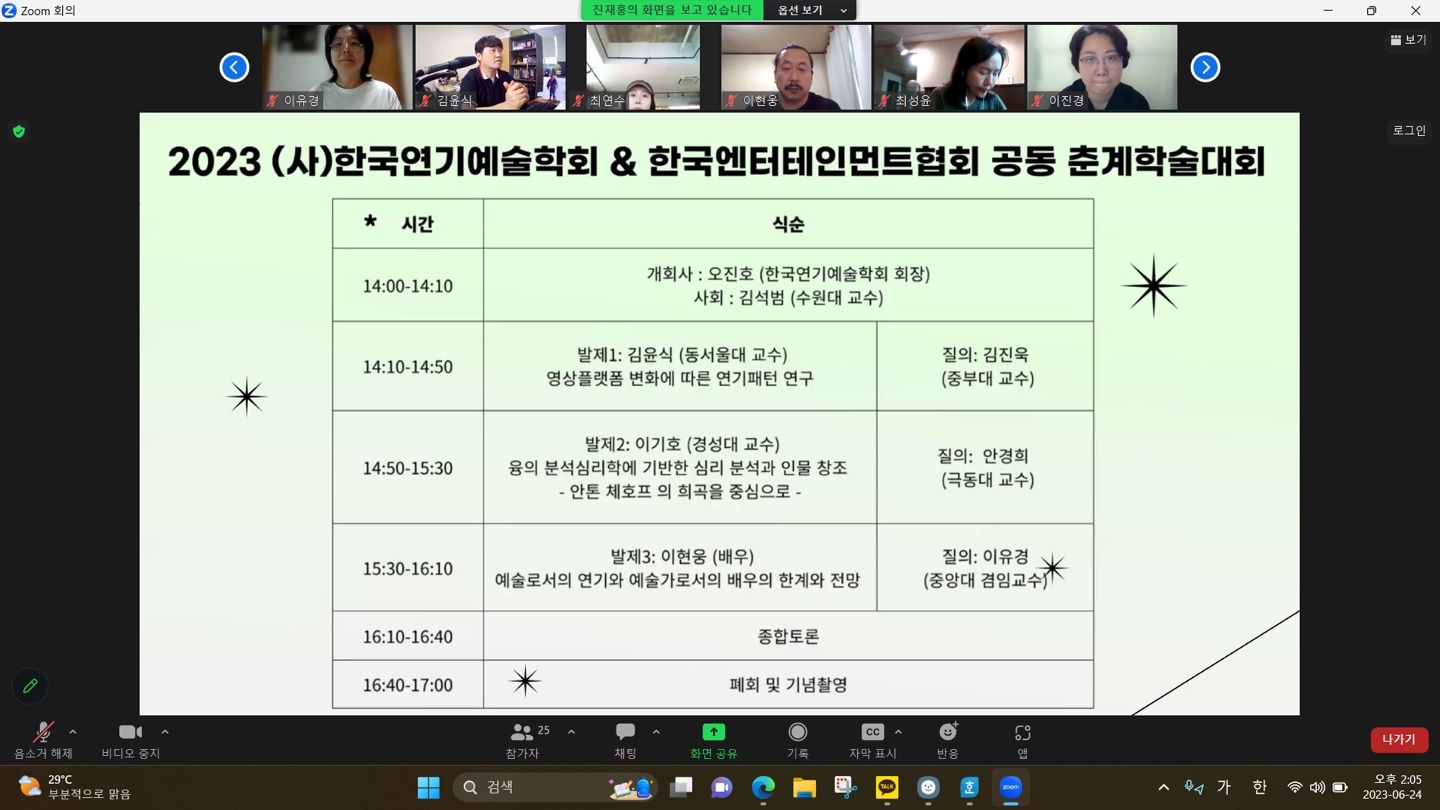Stop video using 비디오 중지
The image size is (1440, 810).
pos(131,741)
